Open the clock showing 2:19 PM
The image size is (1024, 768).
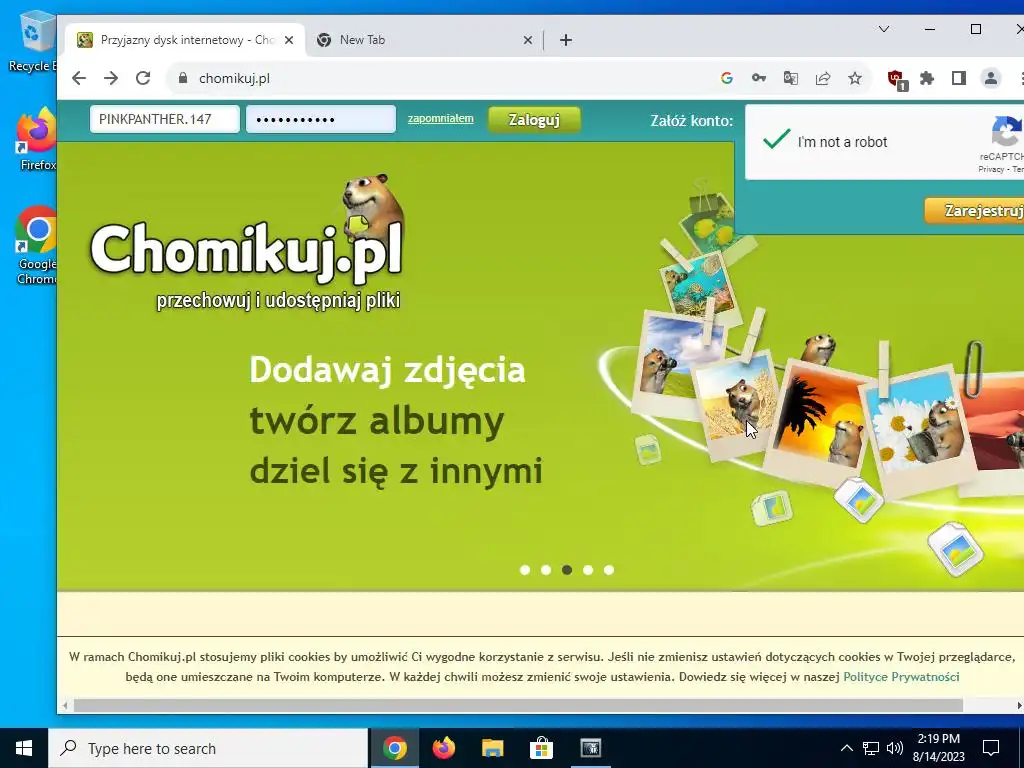938,748
